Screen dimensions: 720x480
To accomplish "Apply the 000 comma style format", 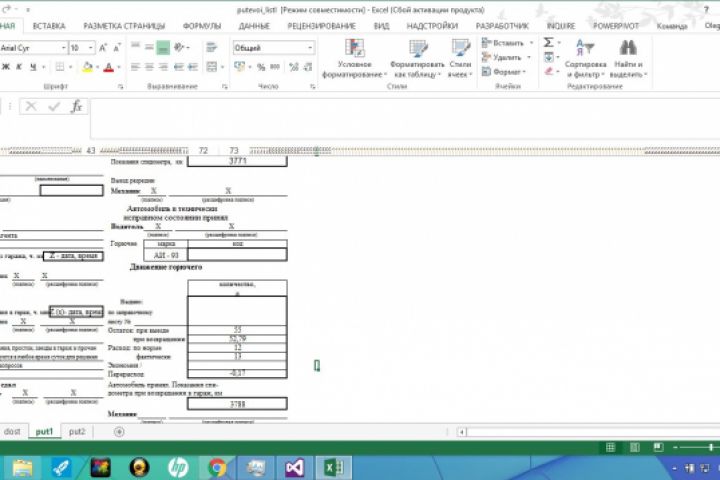I will tap(275, 67).
